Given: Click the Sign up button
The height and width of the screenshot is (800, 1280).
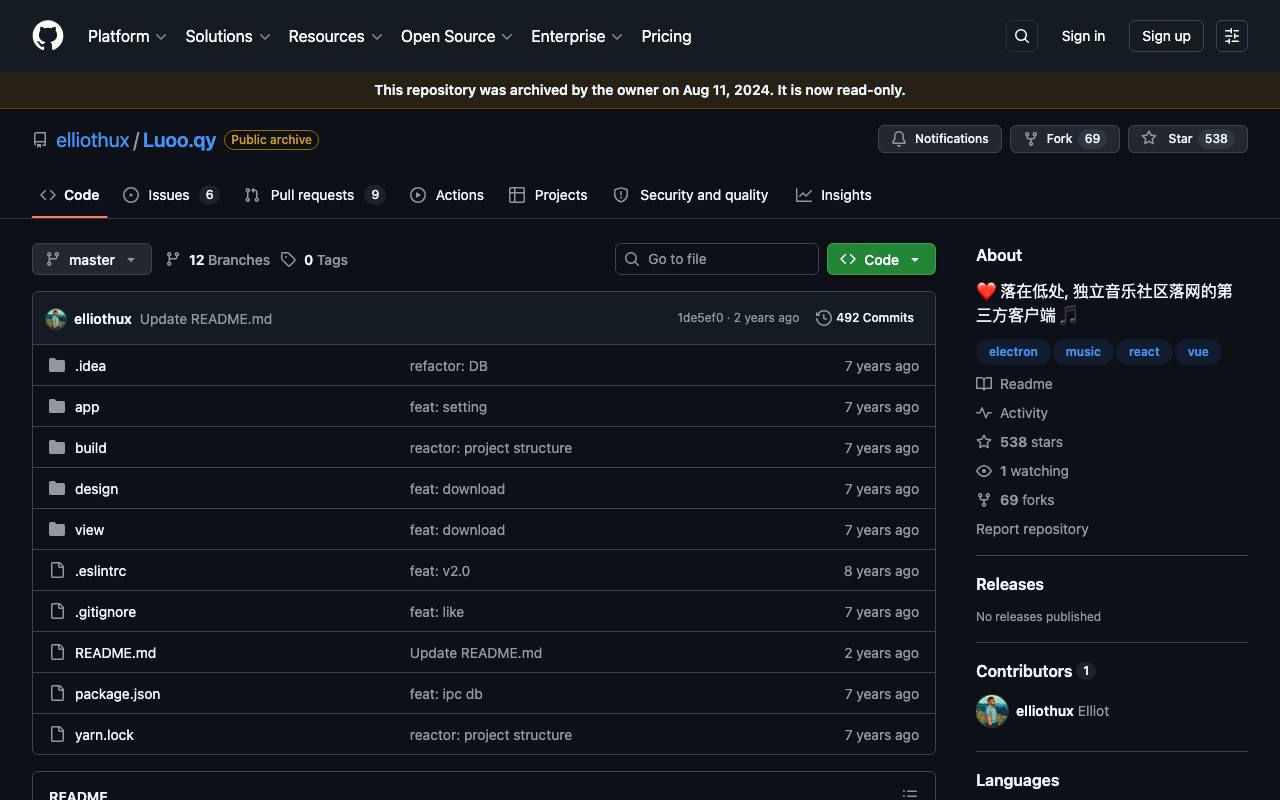Looking at the screenshot, I should point(1166,36).
